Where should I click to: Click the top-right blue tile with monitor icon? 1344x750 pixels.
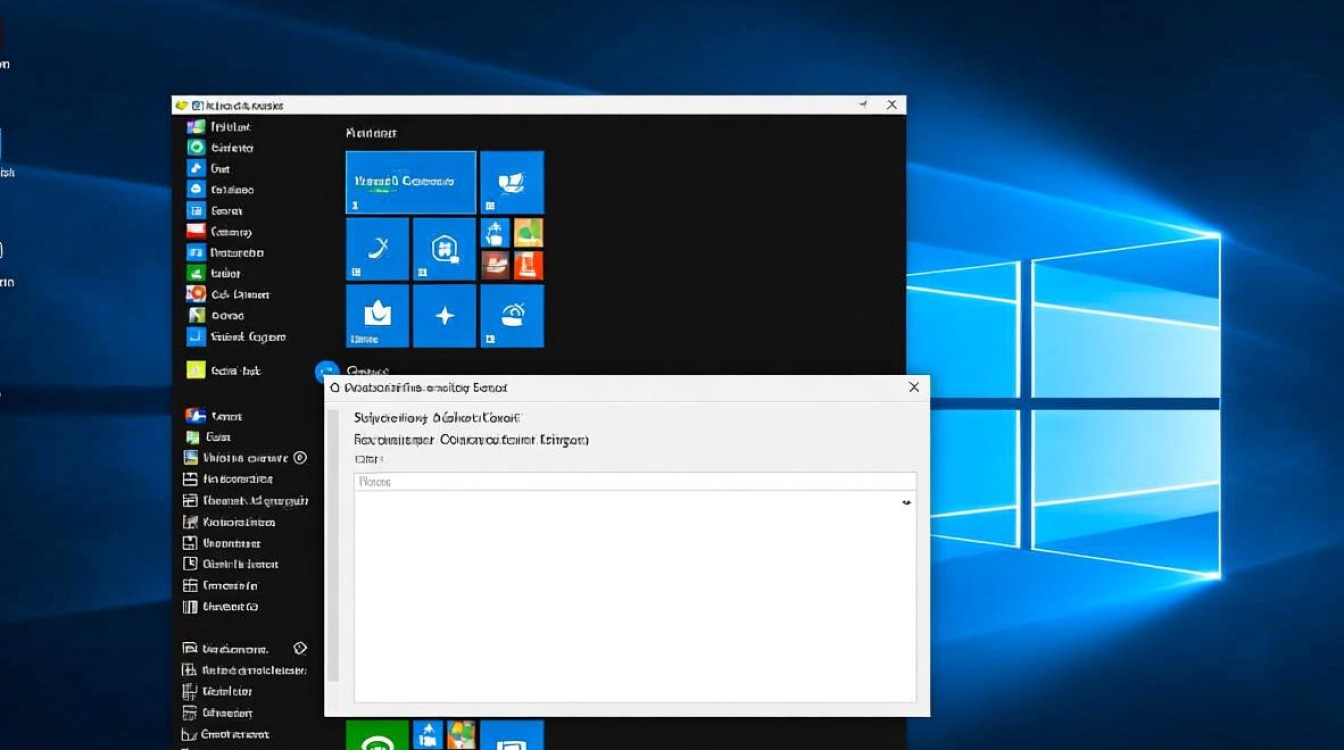tap(511, 182)
